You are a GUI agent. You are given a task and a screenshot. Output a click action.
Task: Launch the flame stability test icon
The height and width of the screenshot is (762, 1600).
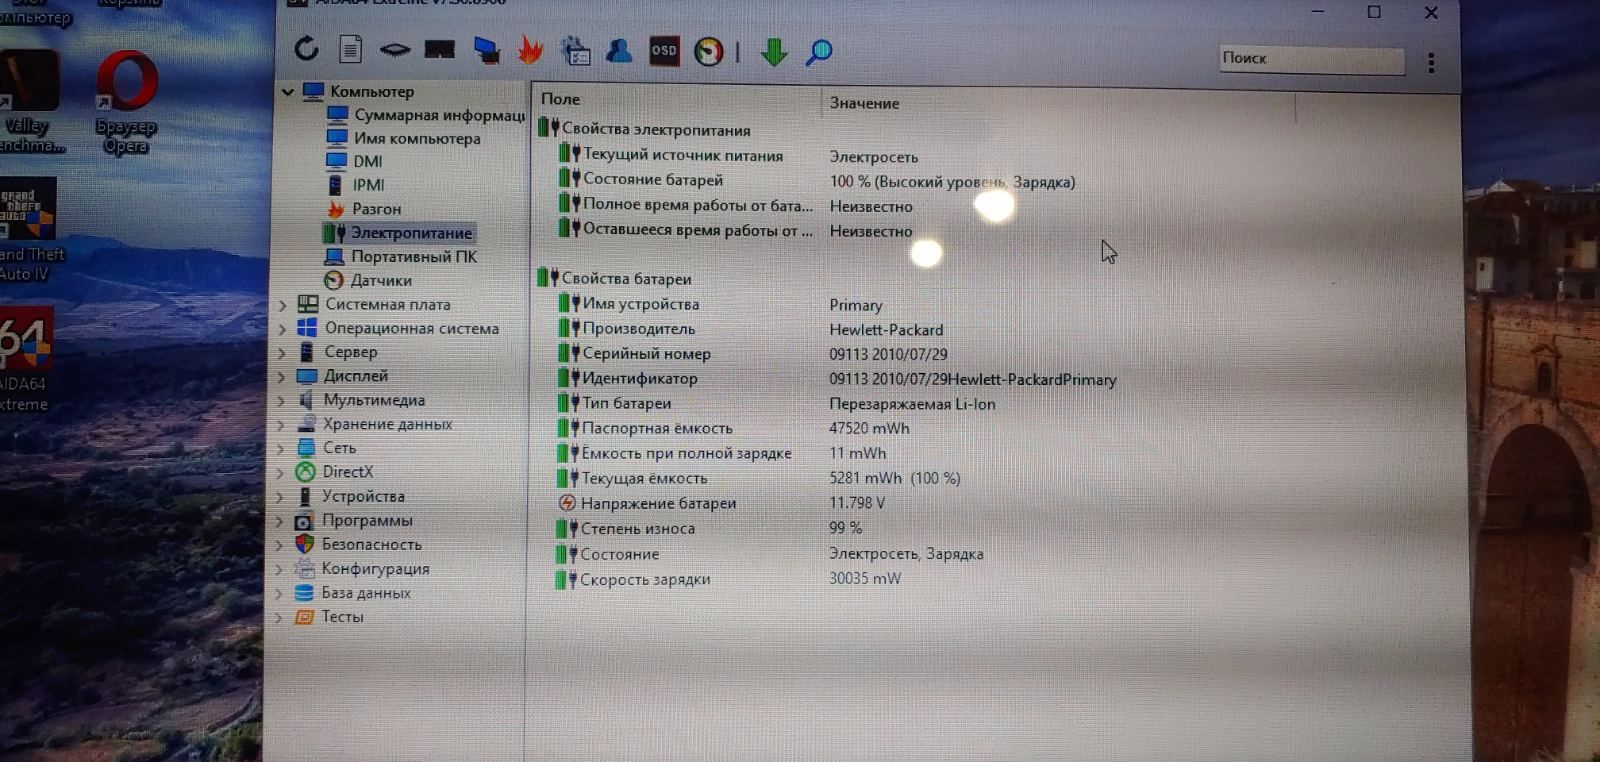tap(530, 49)
